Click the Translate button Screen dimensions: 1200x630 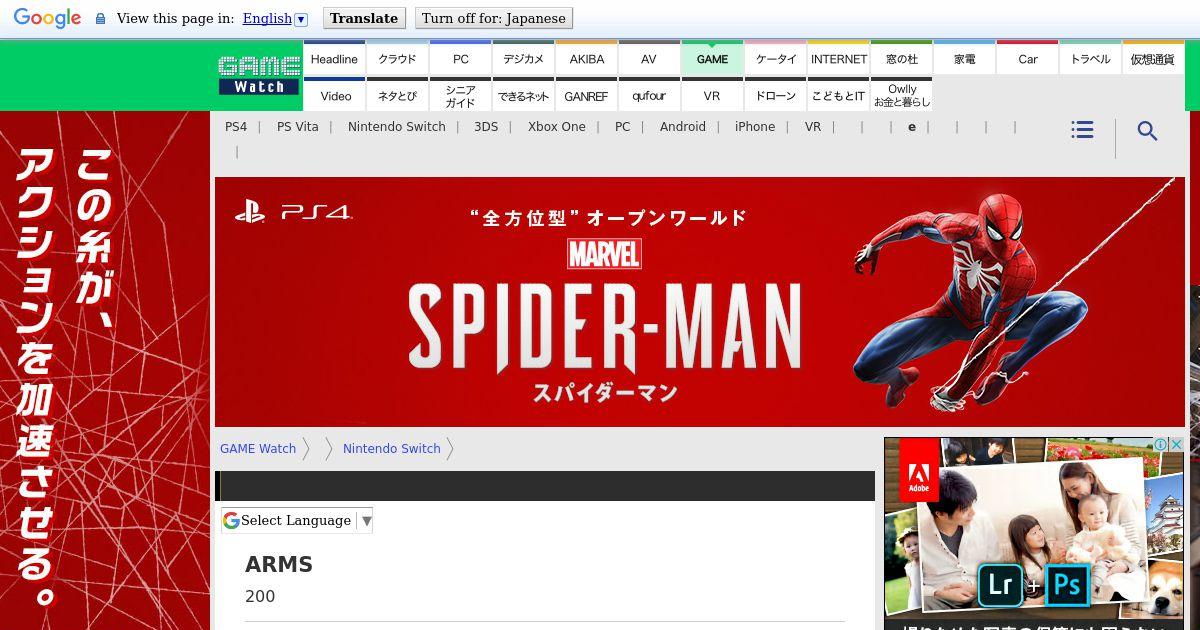(x=364, y=18)
